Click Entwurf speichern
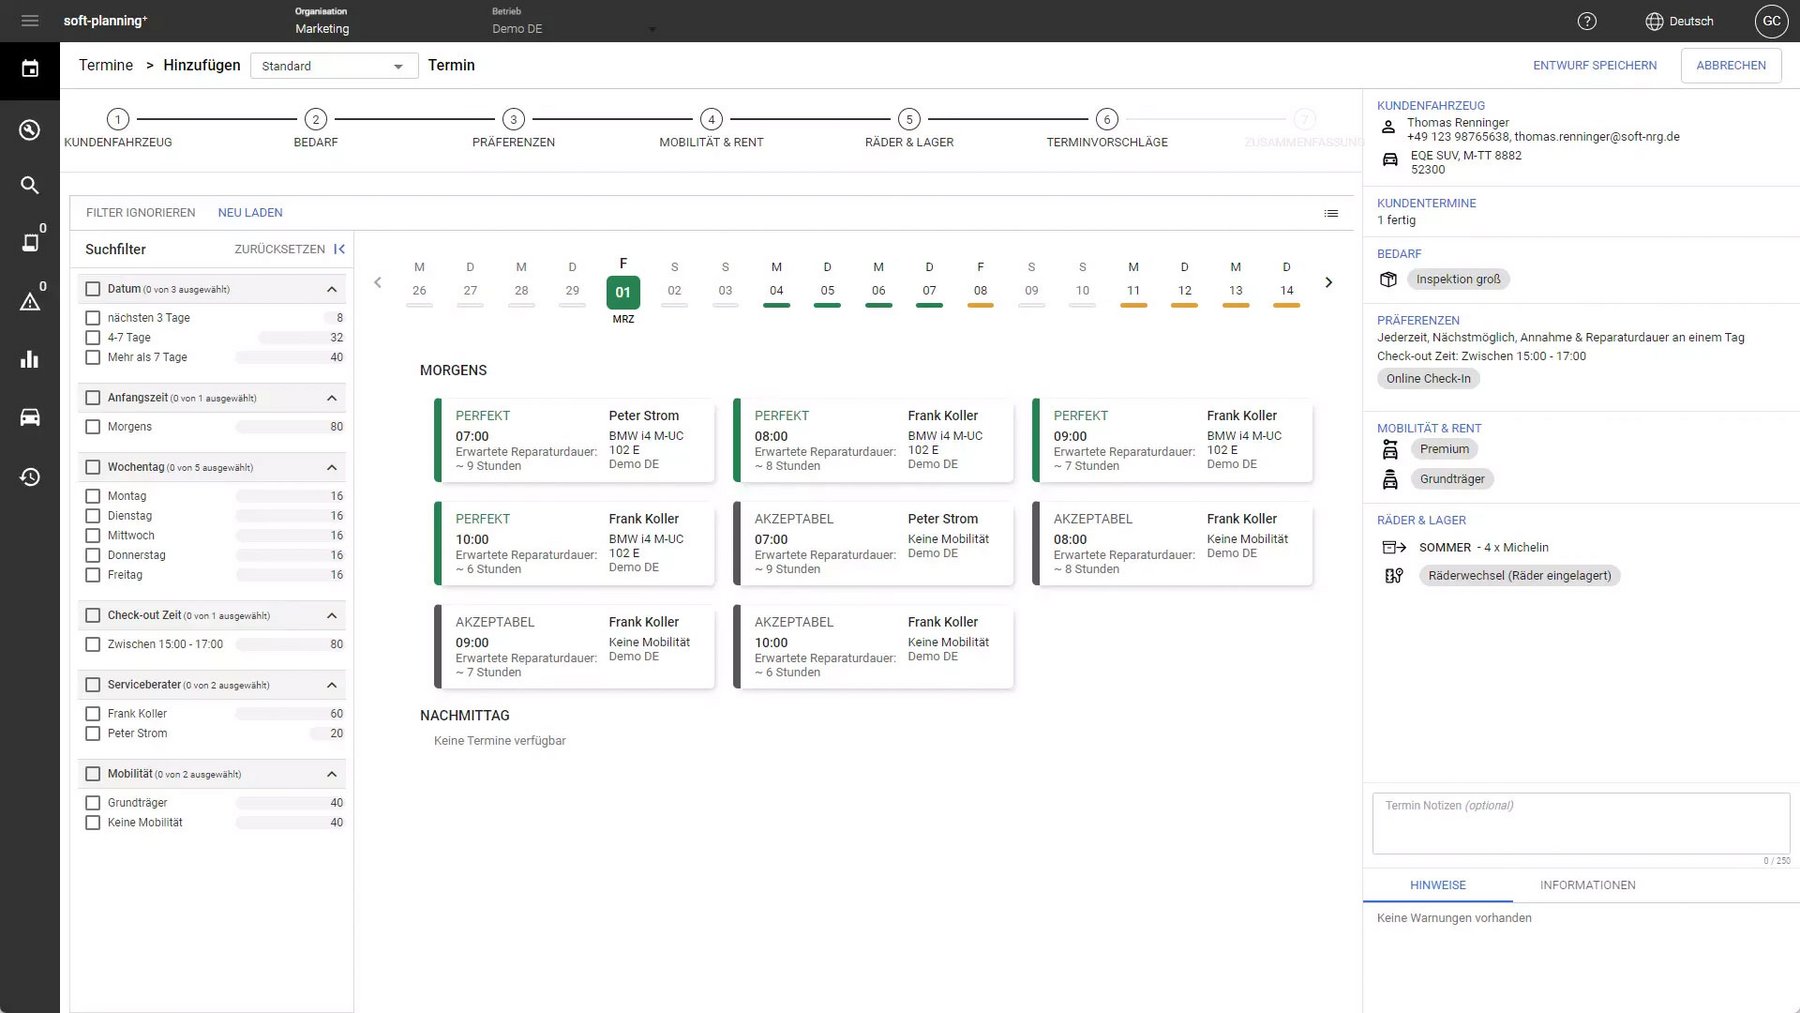This screenshot has height=1013, width=1800. (1595, 65)
